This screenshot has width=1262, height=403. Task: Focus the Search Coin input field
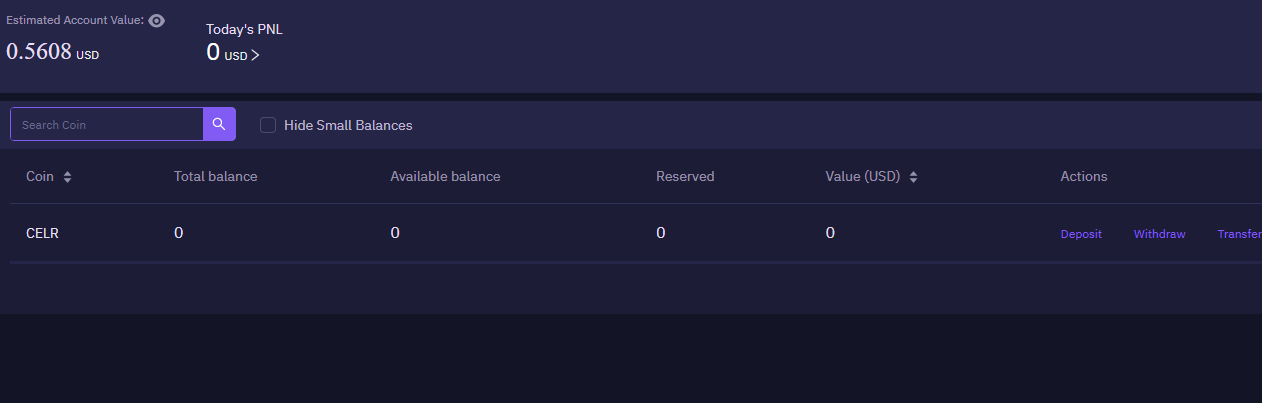(x=107, y=124)
